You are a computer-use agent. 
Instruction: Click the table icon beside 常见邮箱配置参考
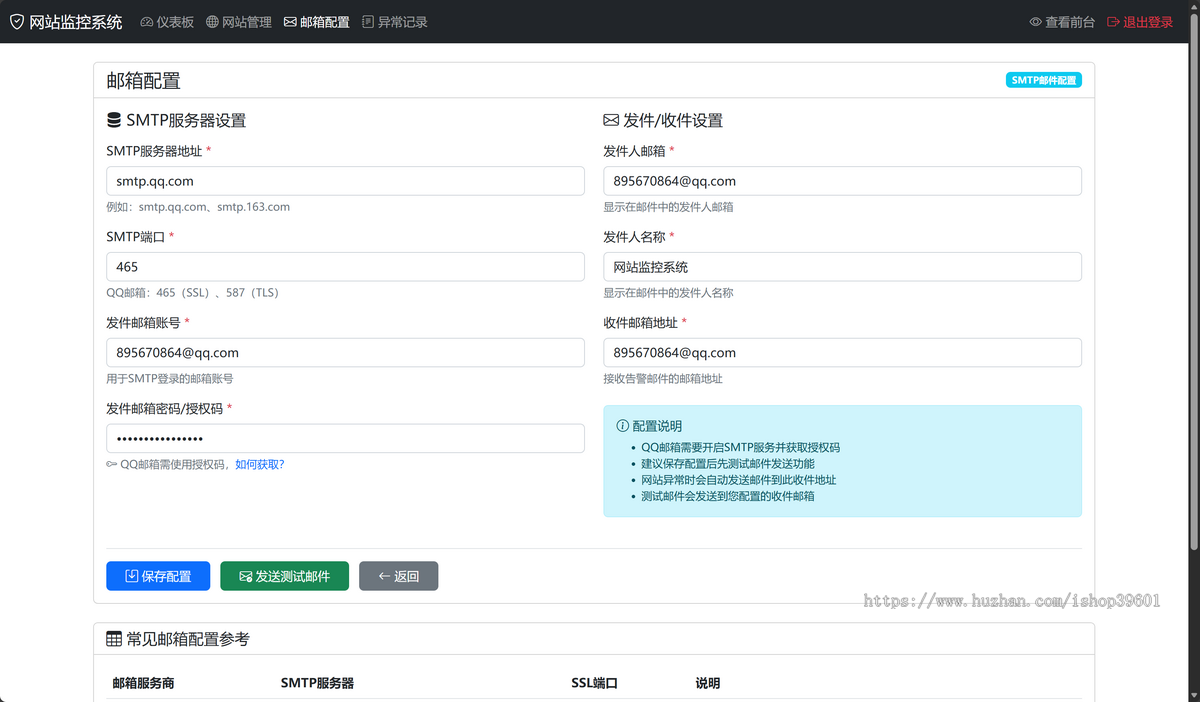point(113,638)
